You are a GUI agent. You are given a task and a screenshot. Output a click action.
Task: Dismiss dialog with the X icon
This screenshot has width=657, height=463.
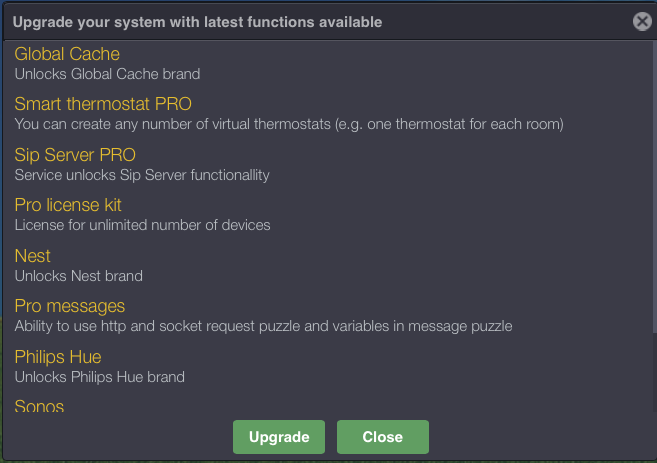(642, 21)
